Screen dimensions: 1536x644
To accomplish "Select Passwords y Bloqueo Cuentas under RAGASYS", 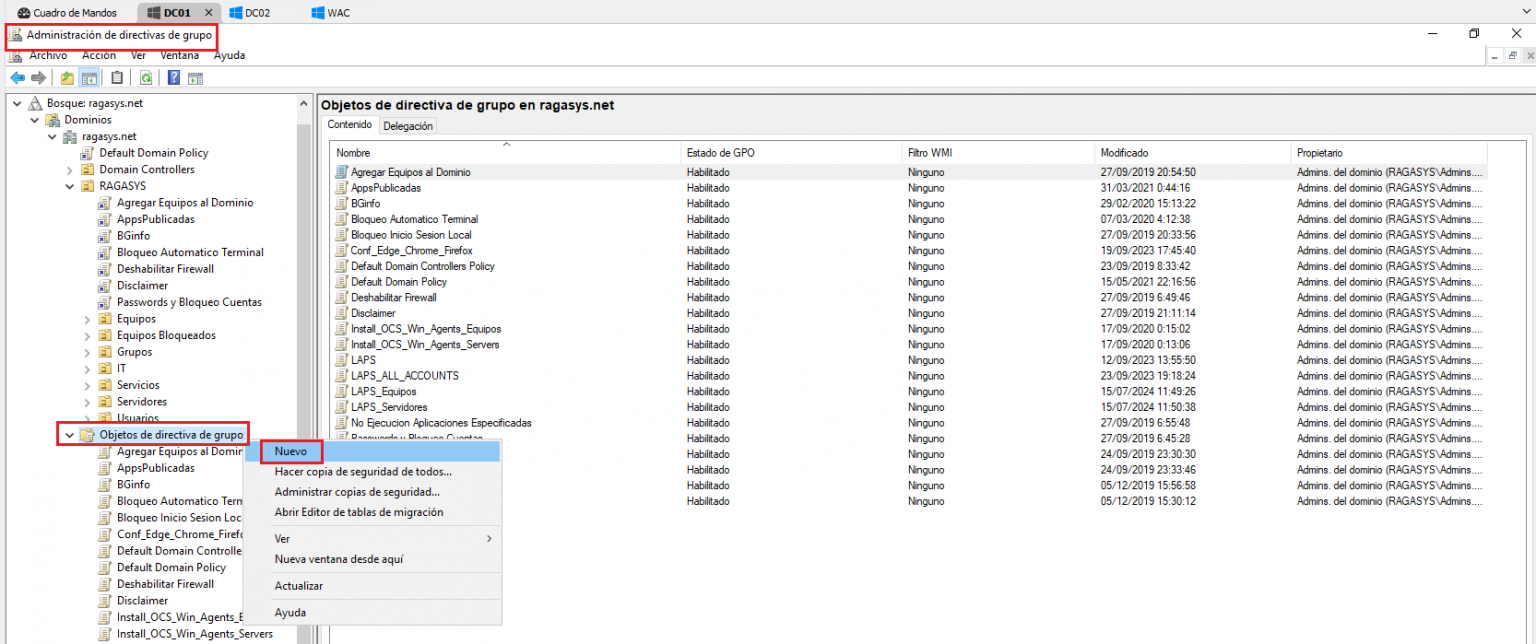I will (189, 302).
